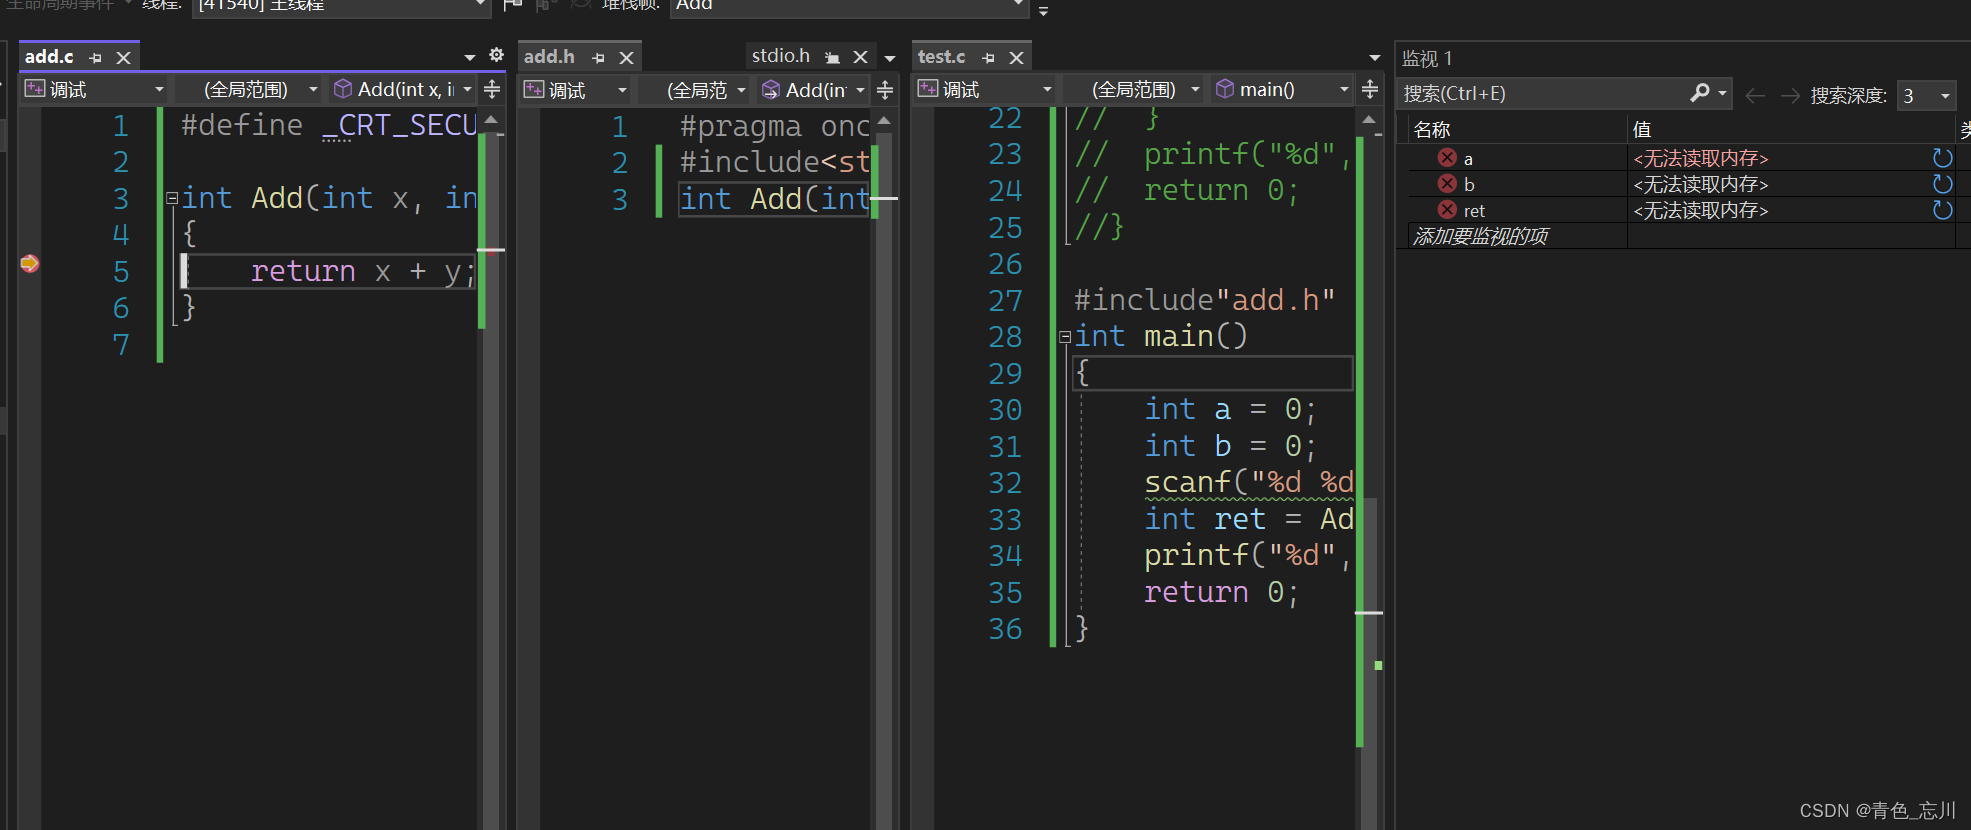Image resolution: width=1971 pixels, height=830 pixels.
Task: Open the test.c main() member dropdown
Action: [x=1282, y=90]
